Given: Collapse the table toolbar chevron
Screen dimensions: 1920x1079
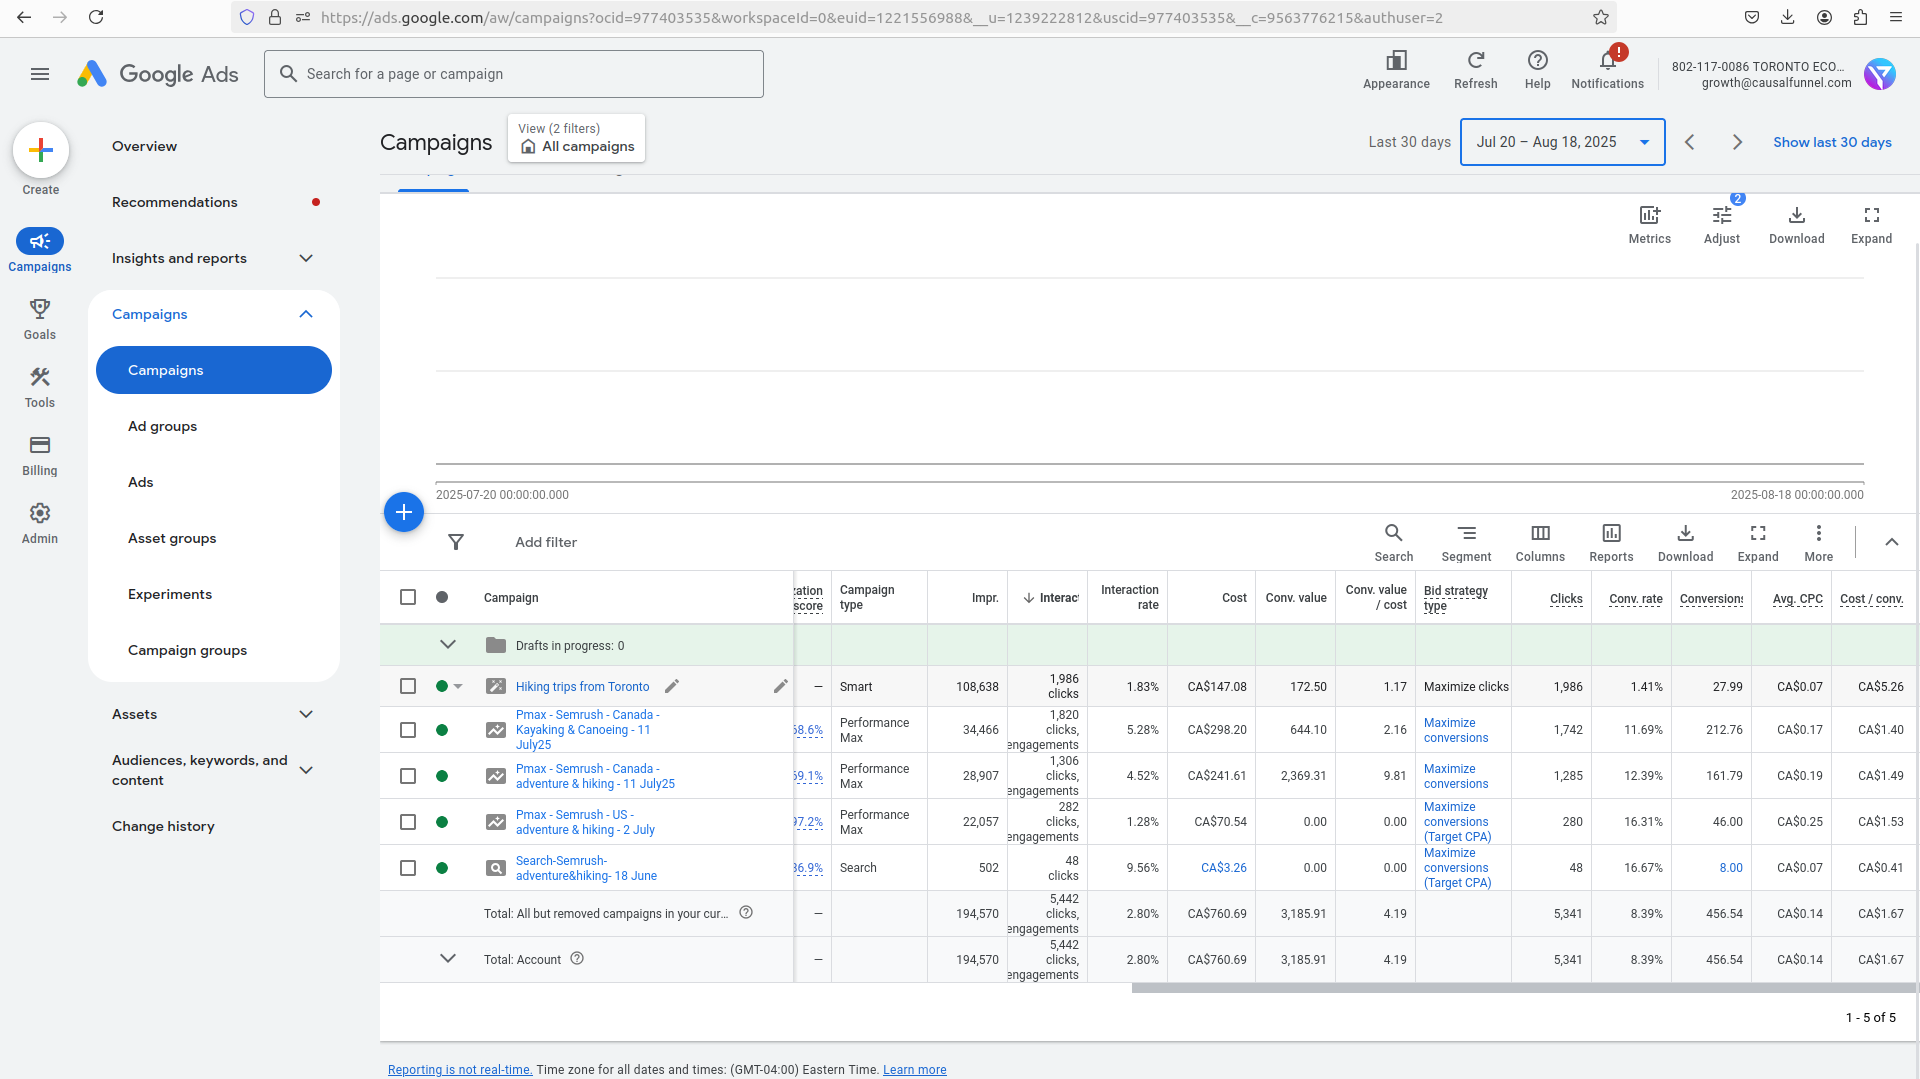Looking at the screenshot, I should point(1891,542).
